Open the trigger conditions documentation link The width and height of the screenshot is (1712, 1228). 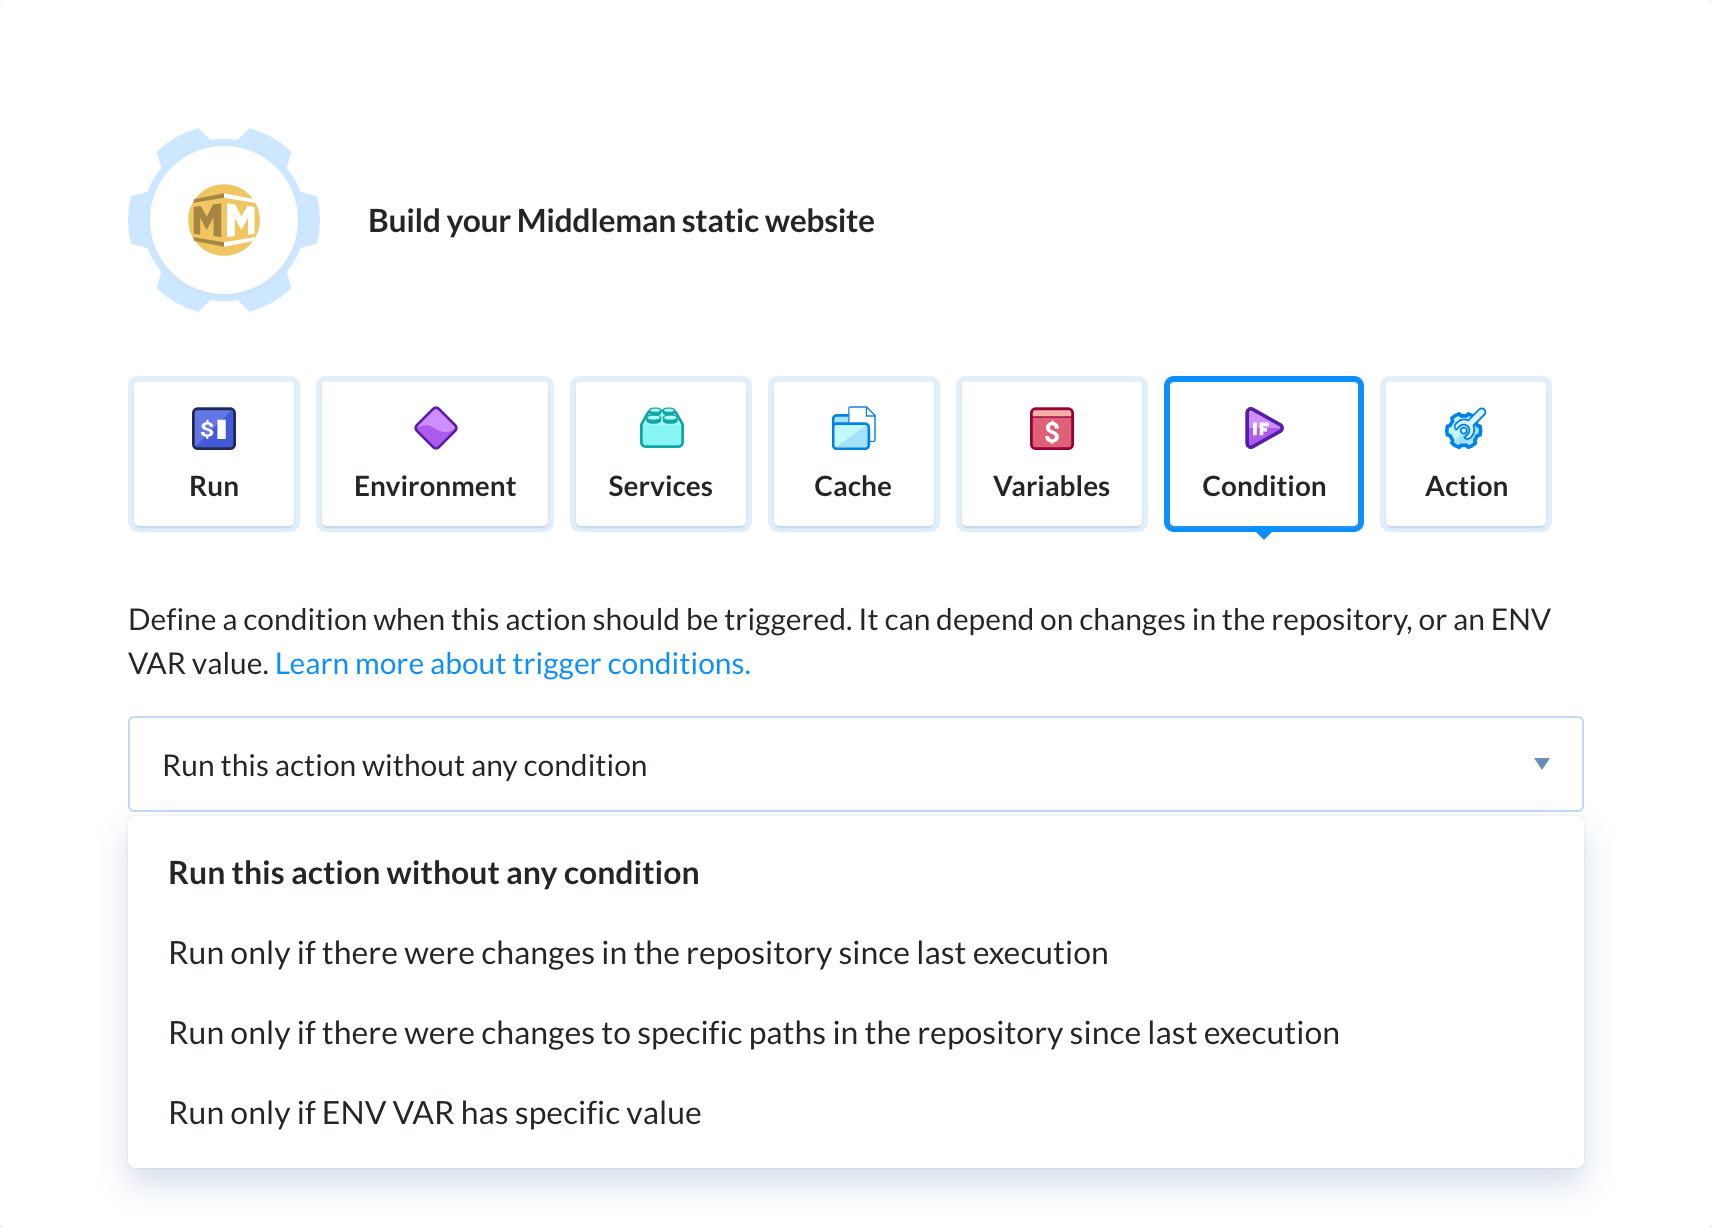pos(512,662)
